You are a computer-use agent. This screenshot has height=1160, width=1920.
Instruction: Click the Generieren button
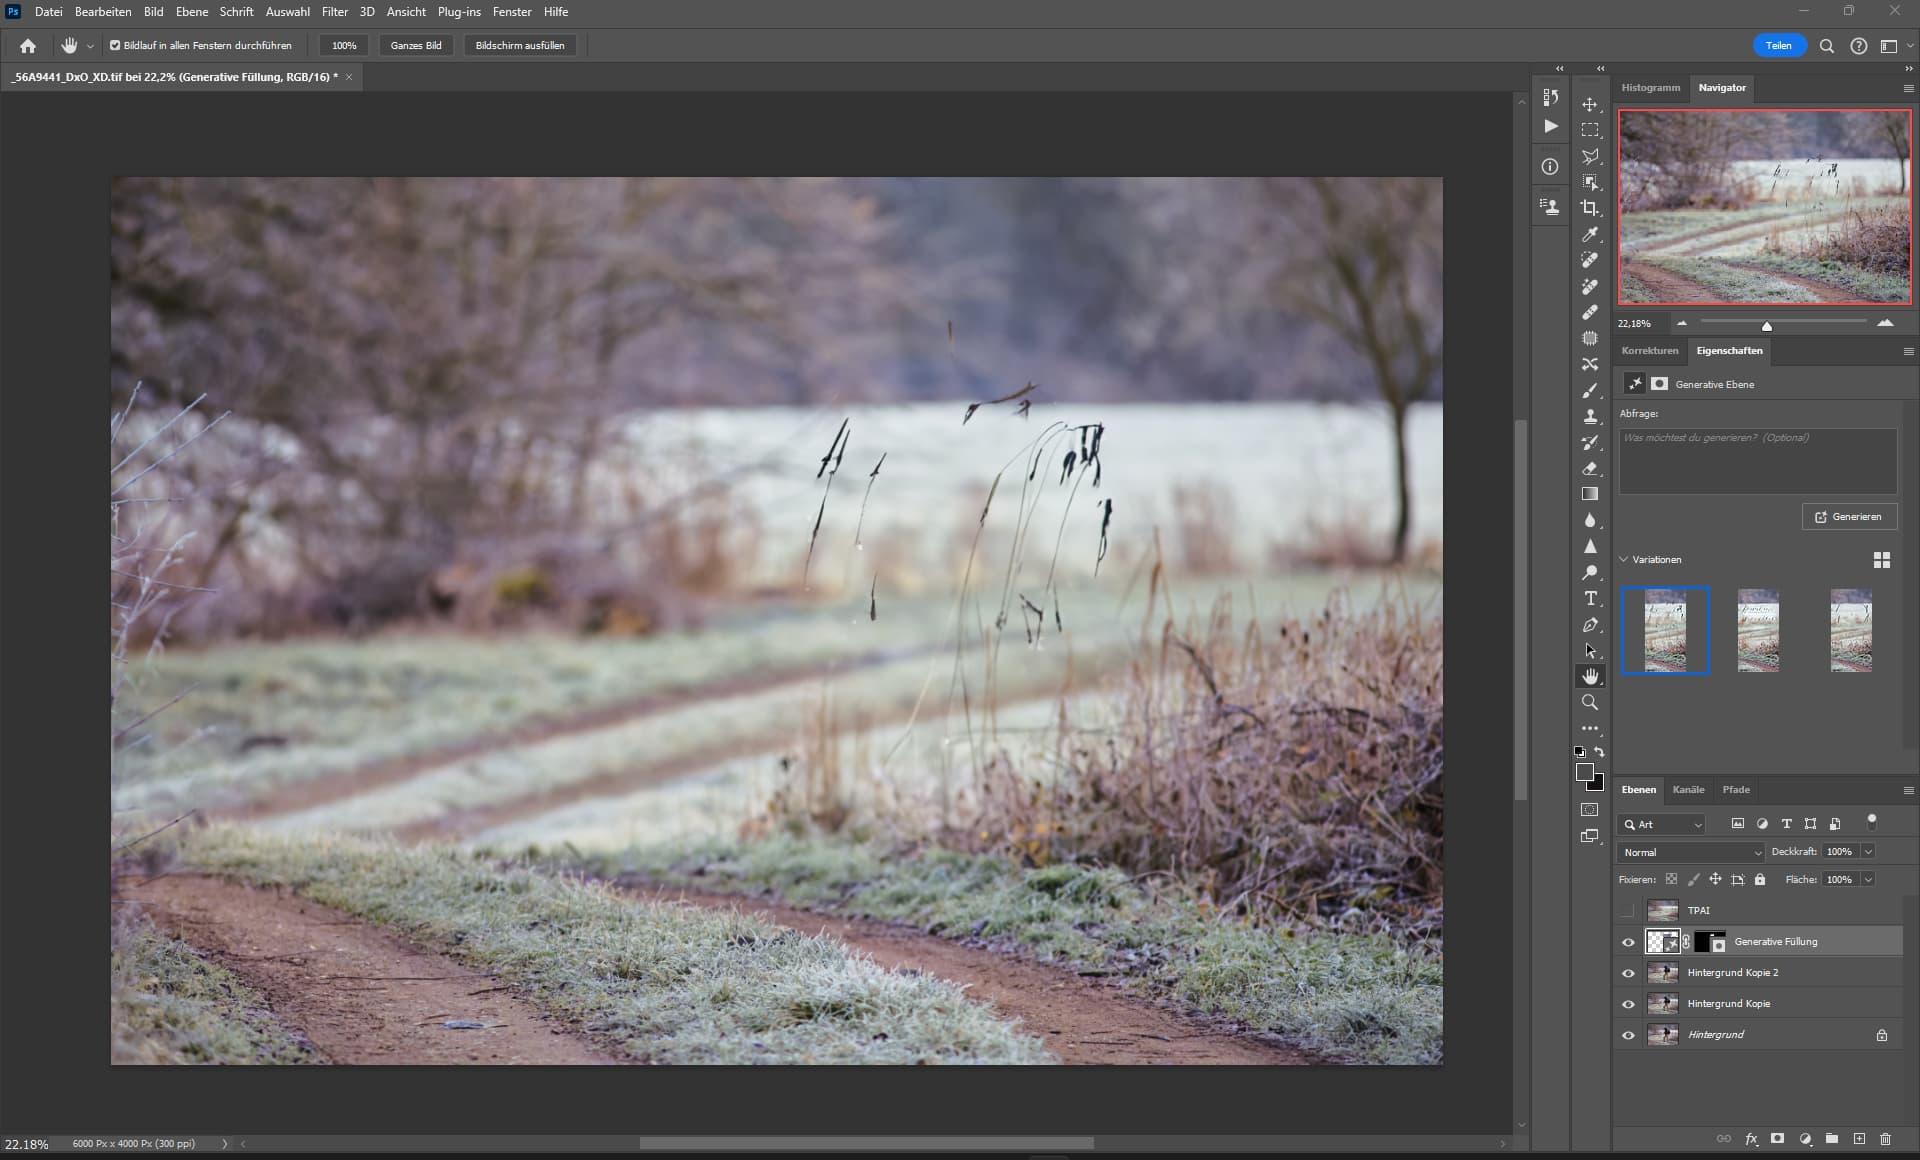(1849, 517)
